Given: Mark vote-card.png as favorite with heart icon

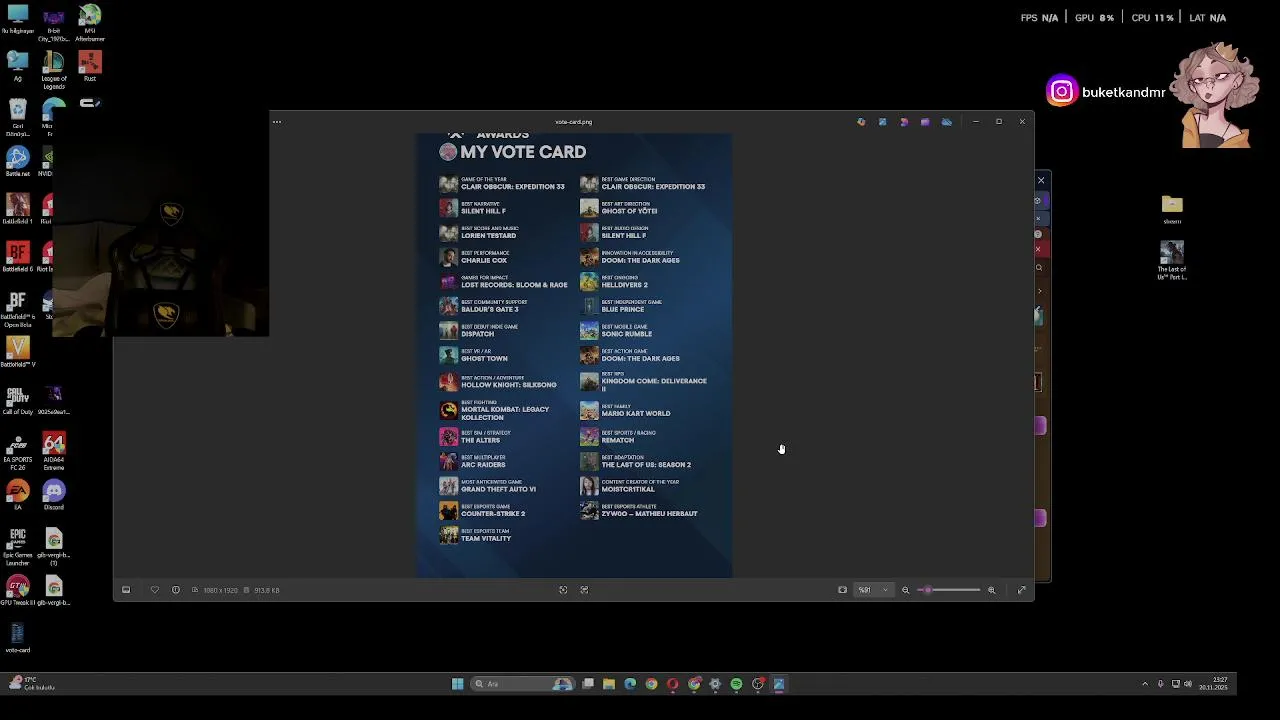Looking at the screenshot, I should click(154, 590).
